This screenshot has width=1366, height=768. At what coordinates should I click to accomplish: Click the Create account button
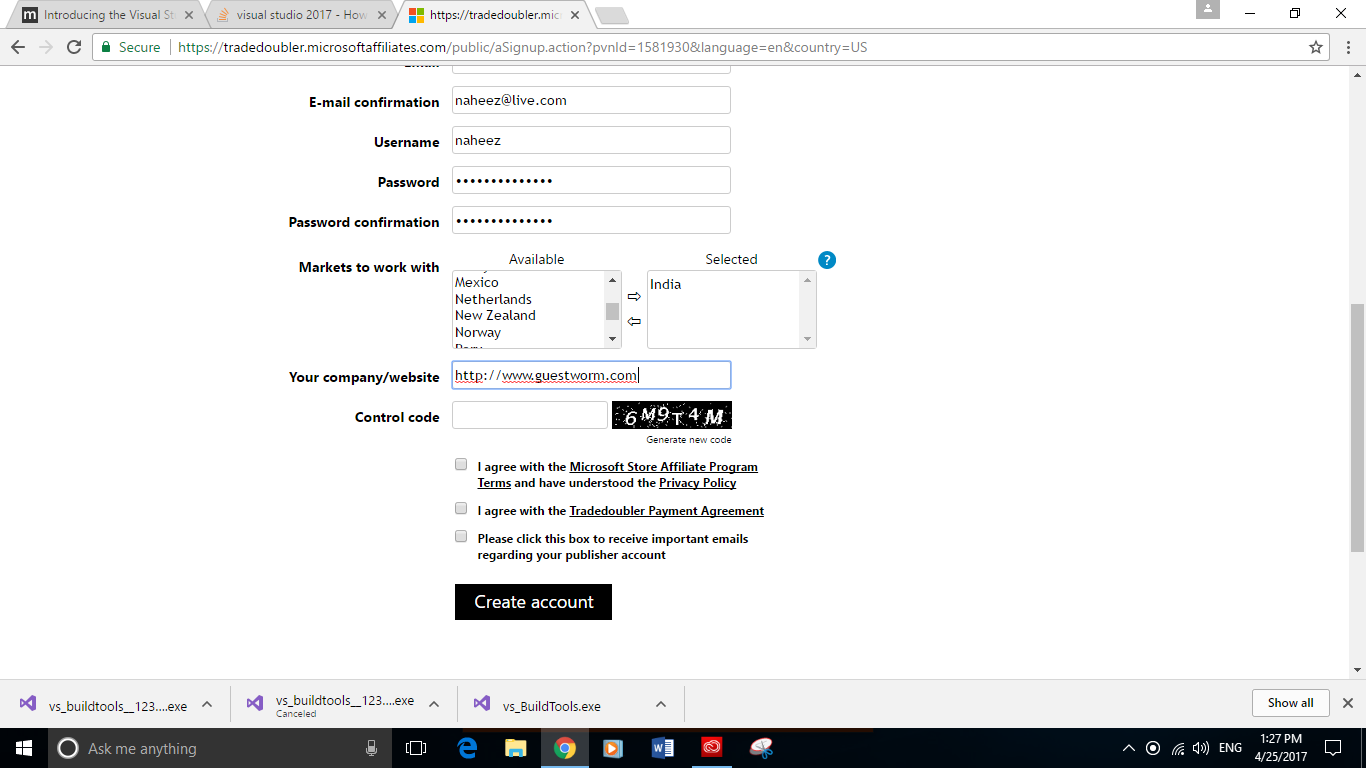coord(533,602)
